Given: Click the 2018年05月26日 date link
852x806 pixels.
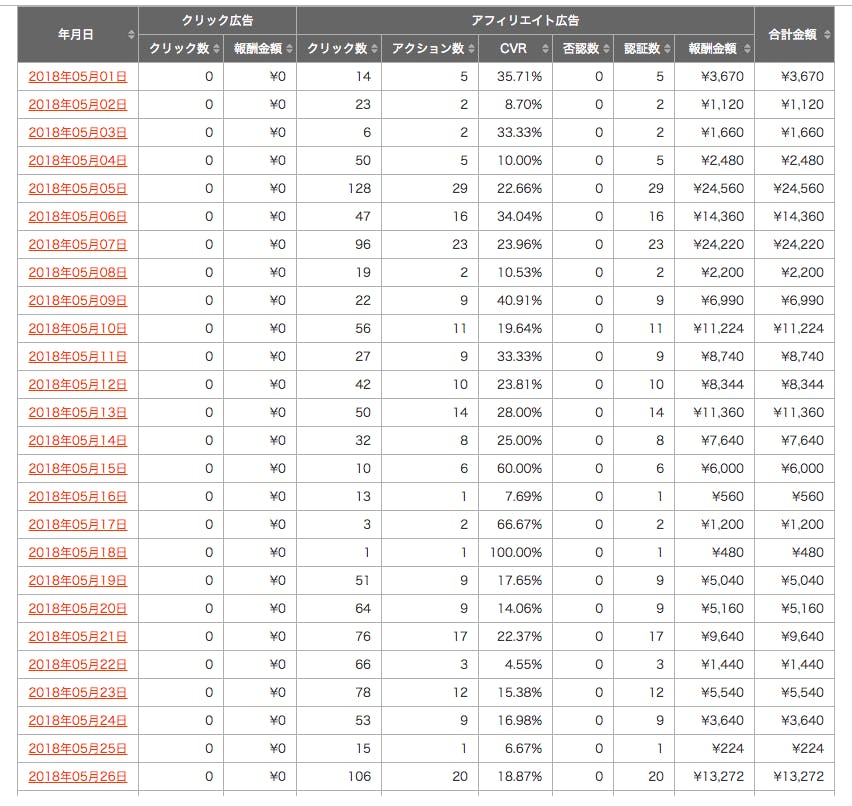Looking at the screenshot, I should (x=77, y=777).
